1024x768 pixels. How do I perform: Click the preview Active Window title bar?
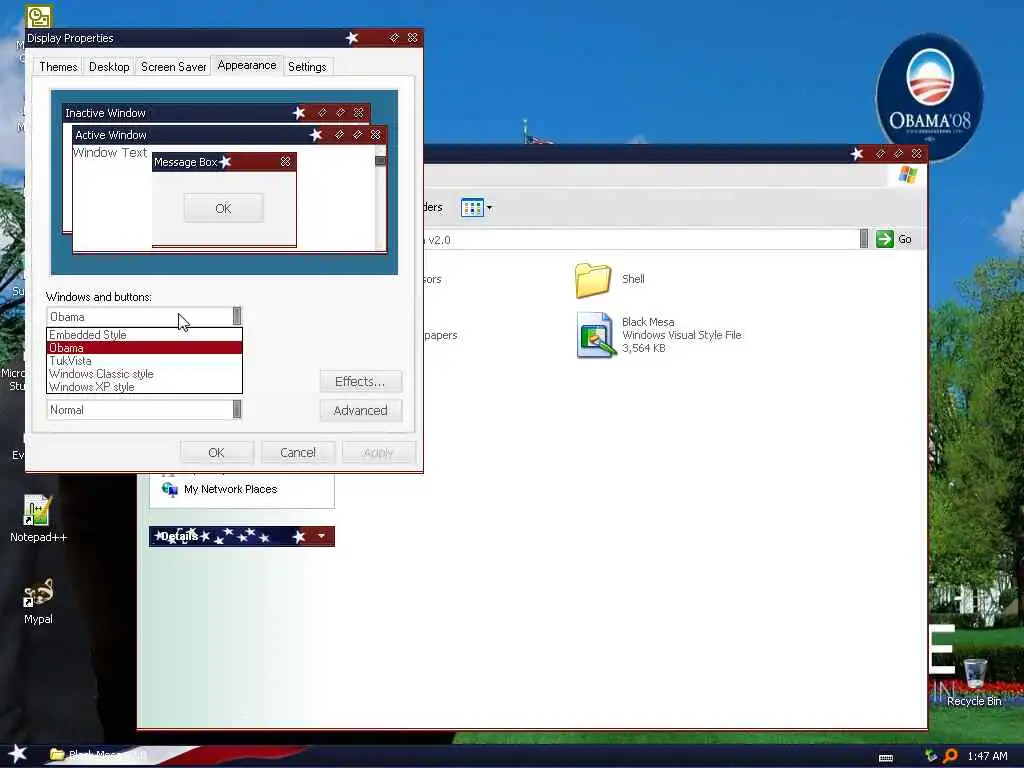click(230, 135)
